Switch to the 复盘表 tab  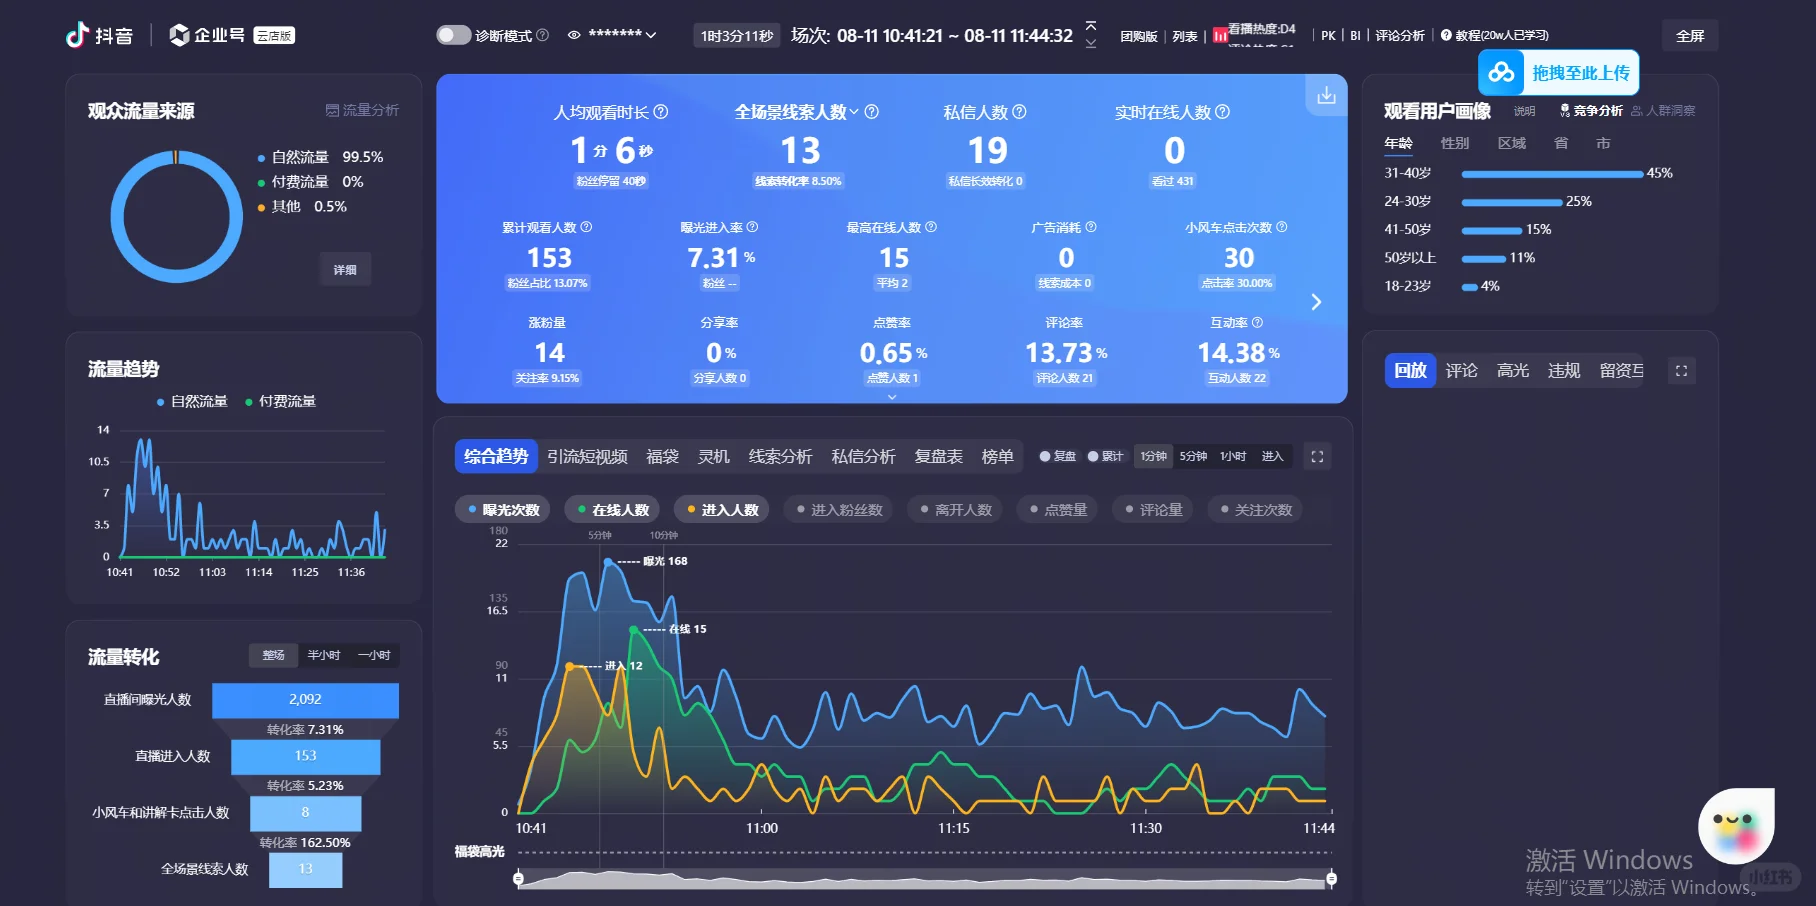938,457
